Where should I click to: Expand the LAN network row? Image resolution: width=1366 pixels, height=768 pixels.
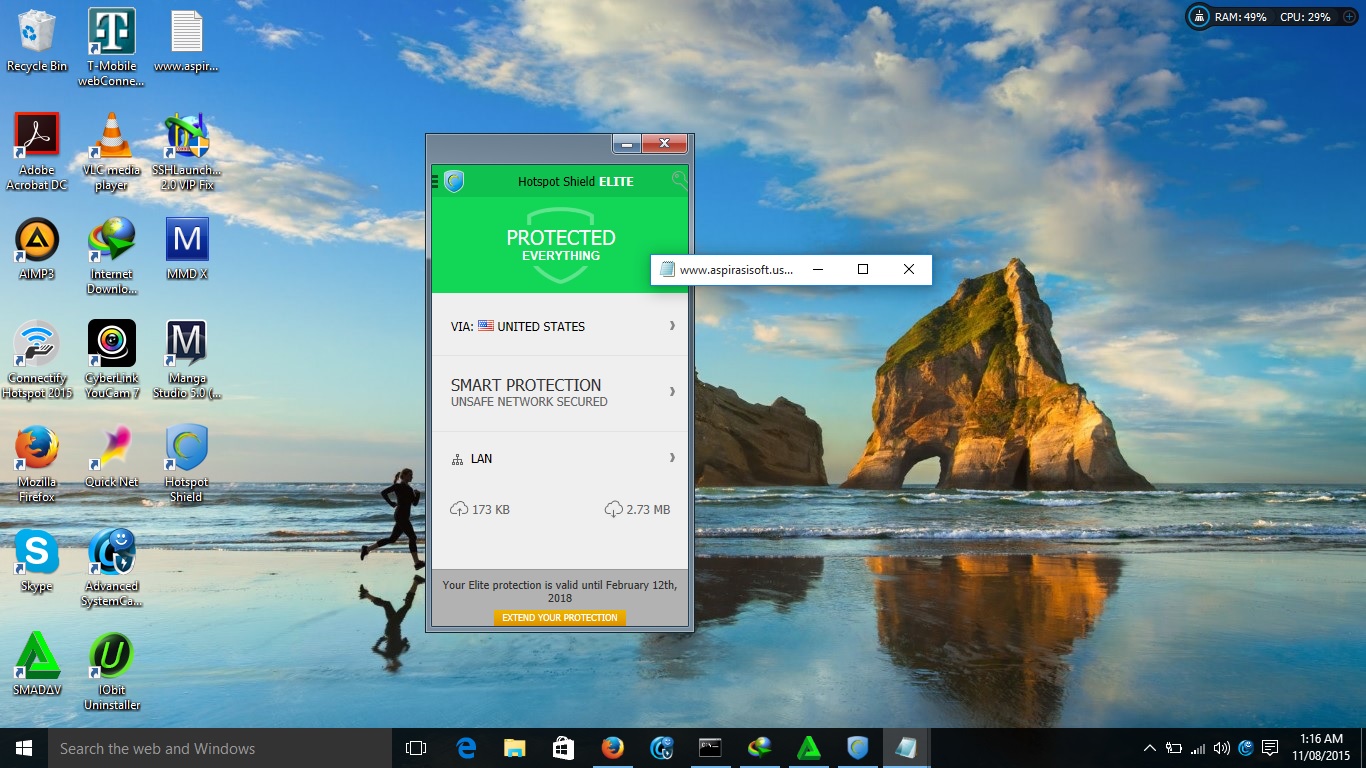[560, 458]
